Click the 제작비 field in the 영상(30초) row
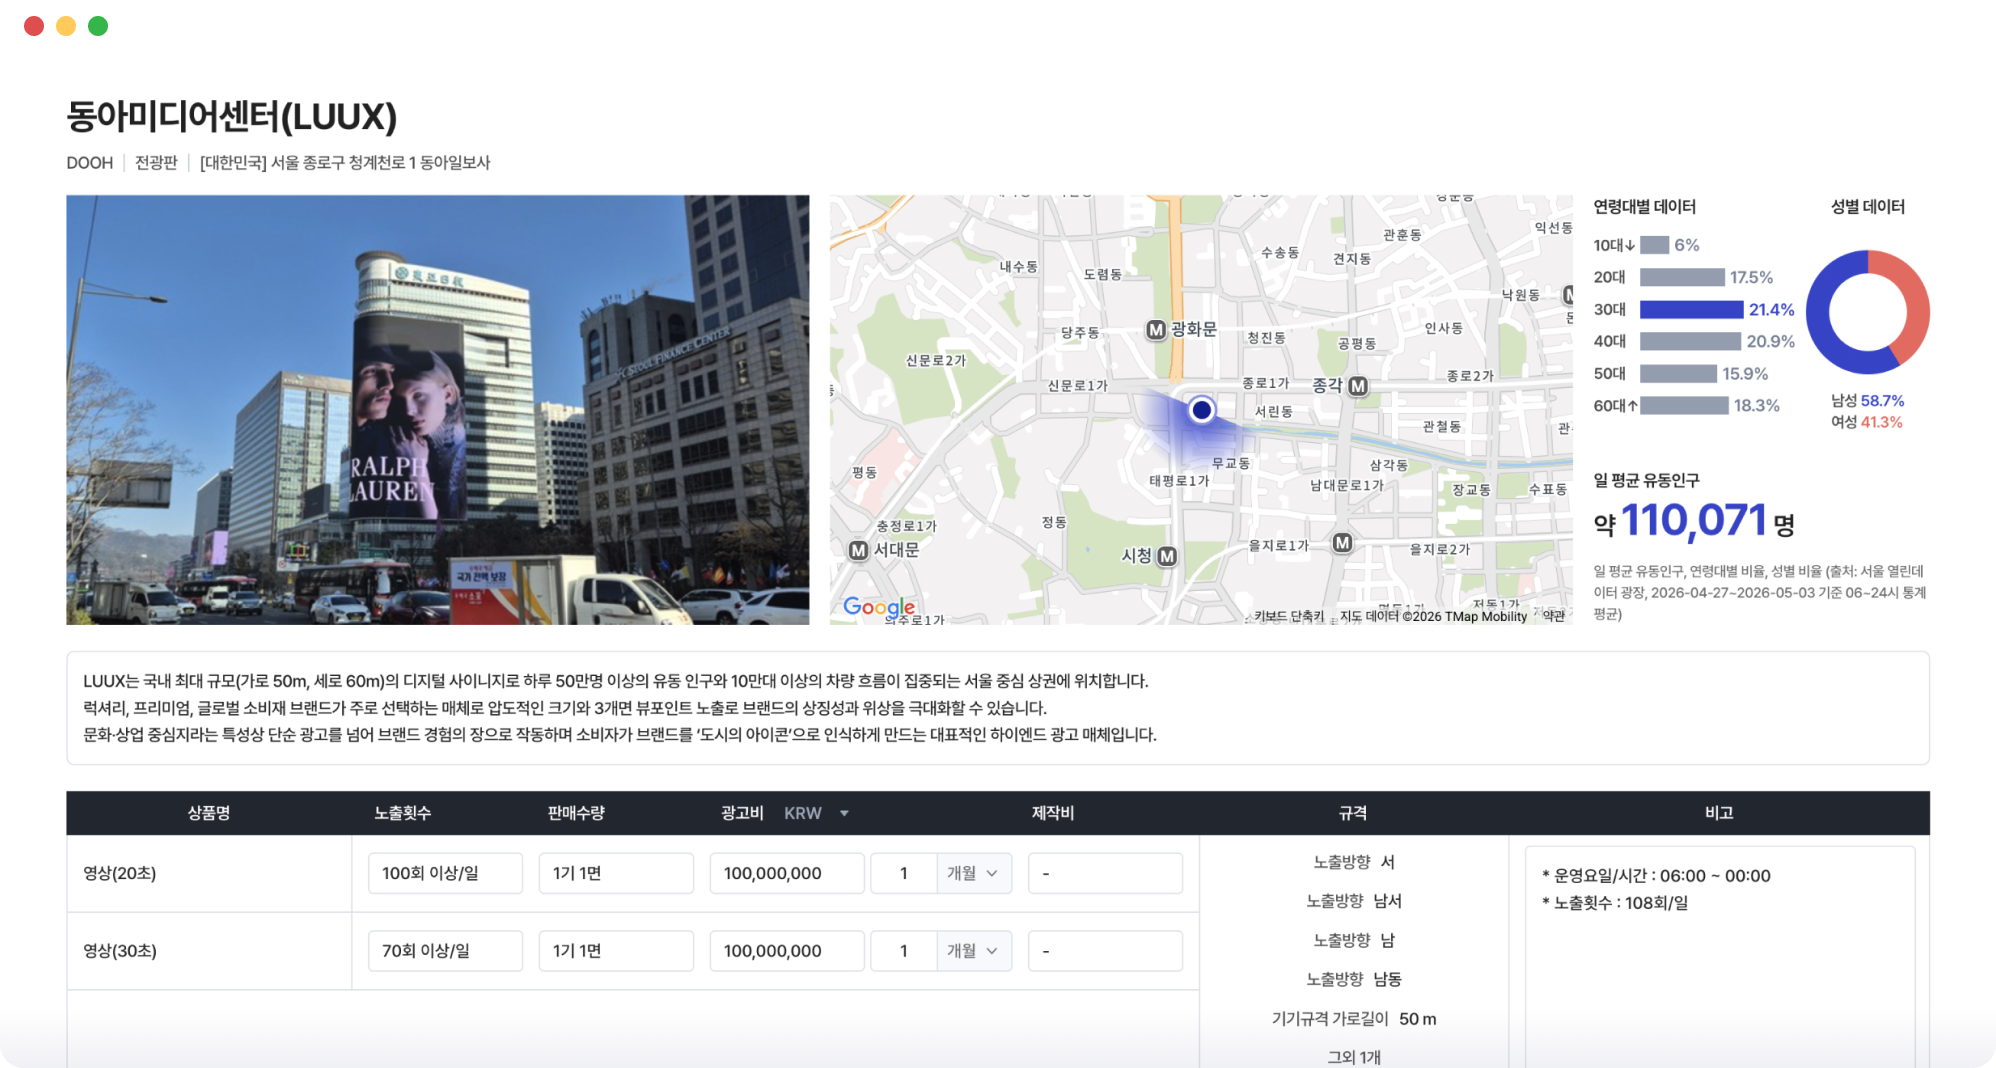 1105,951
